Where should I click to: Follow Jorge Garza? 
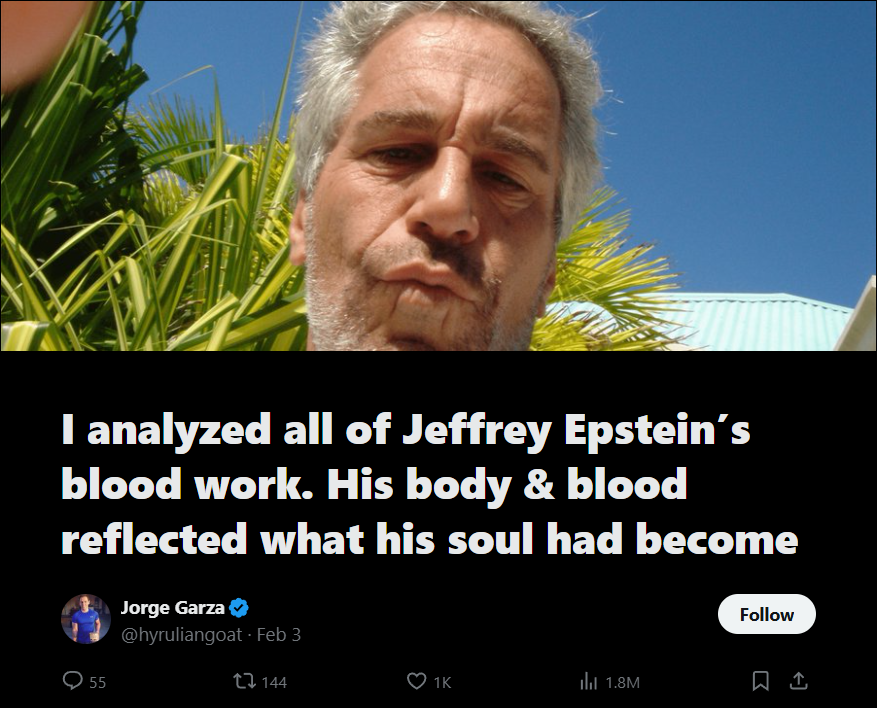(766, 614)
